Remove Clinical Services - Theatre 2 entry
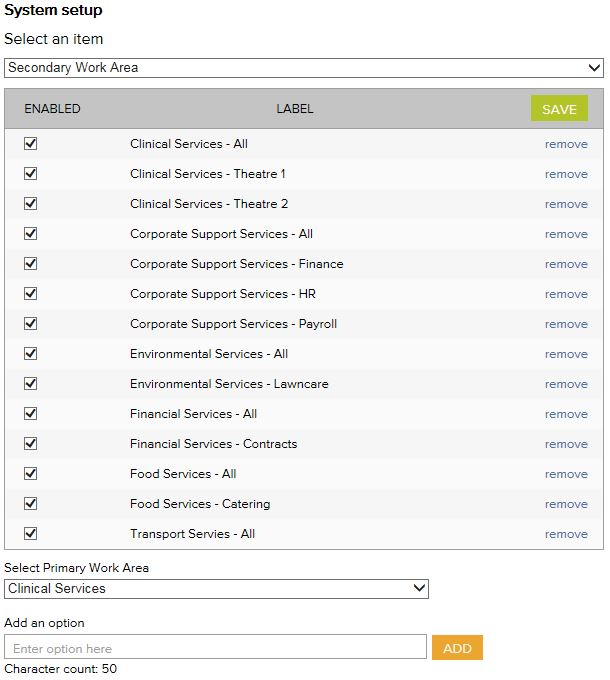 tap(566, 204)
